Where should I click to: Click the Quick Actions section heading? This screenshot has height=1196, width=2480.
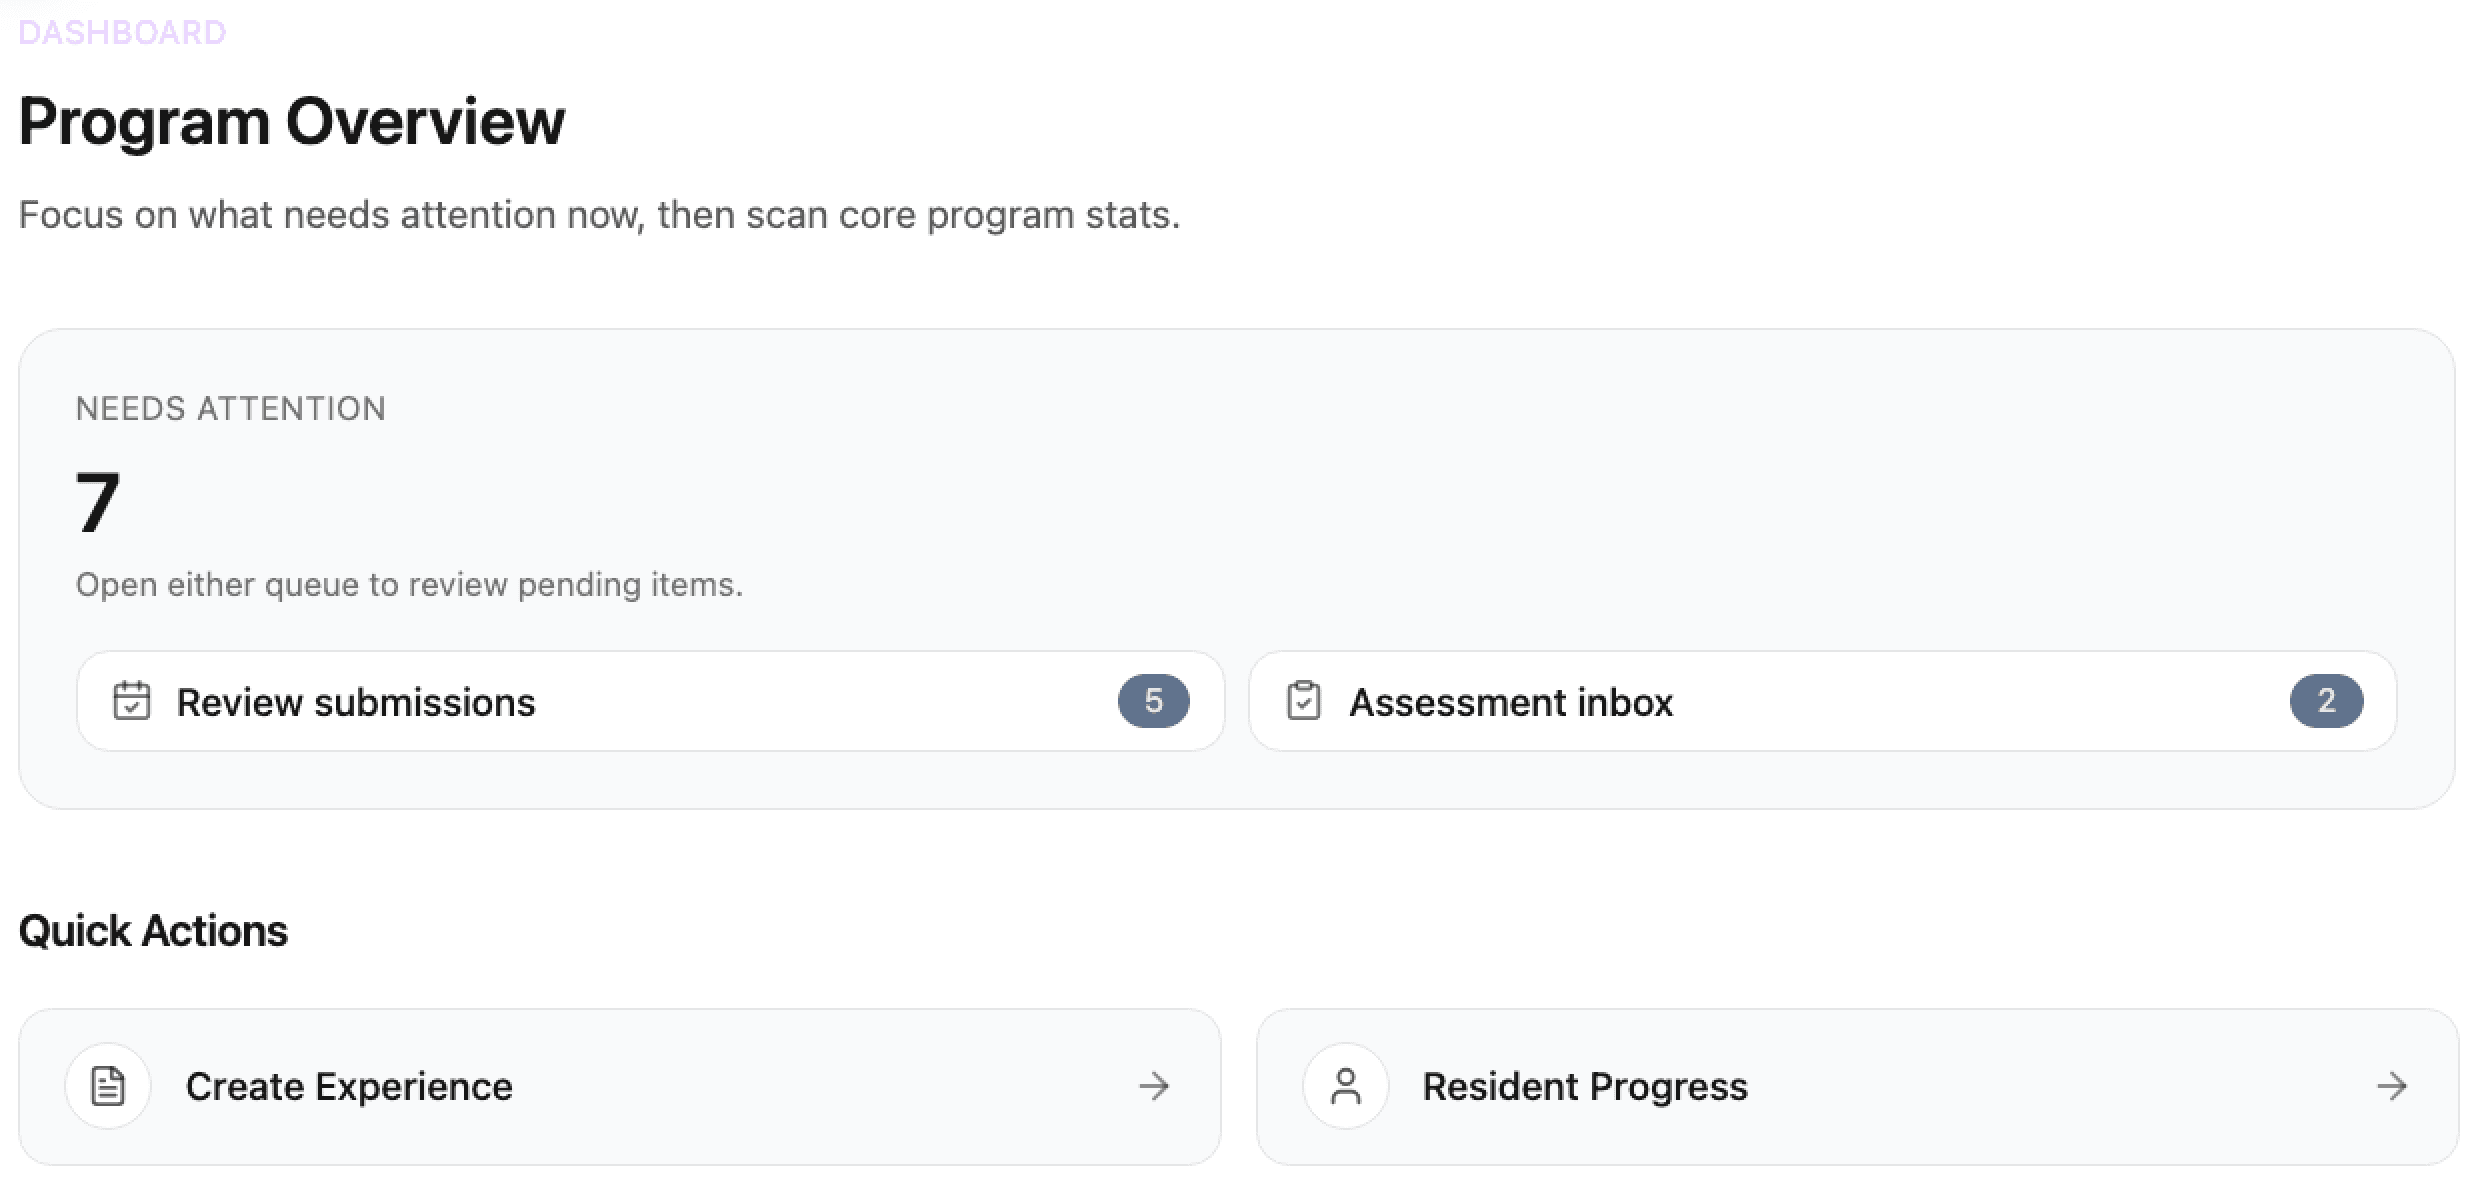[153, 930]
